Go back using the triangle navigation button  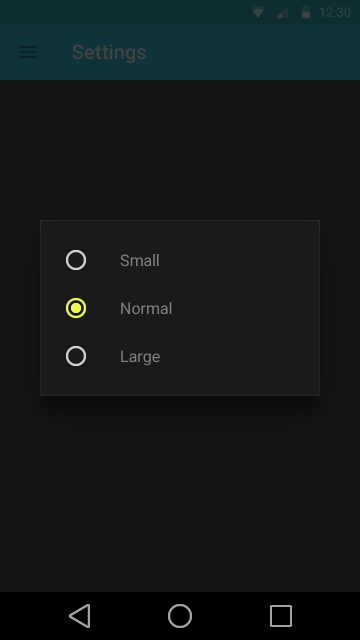click(x=80, y=616)
